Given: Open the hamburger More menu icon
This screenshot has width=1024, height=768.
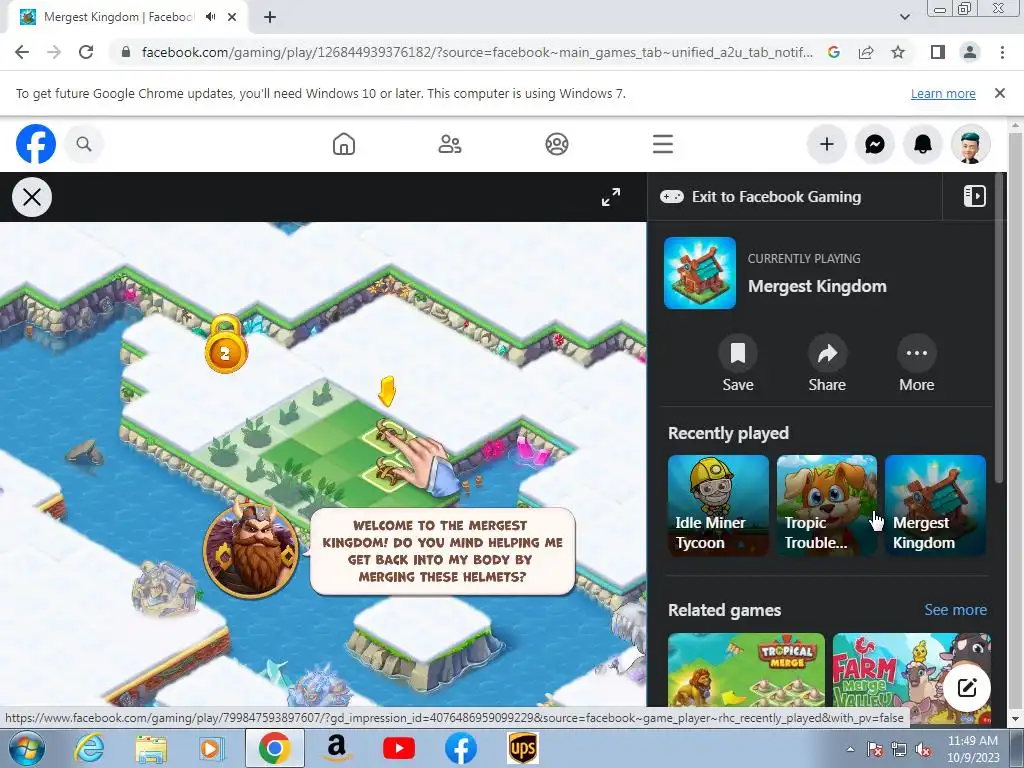Looking at the screenshot, I should coord(663,144).
